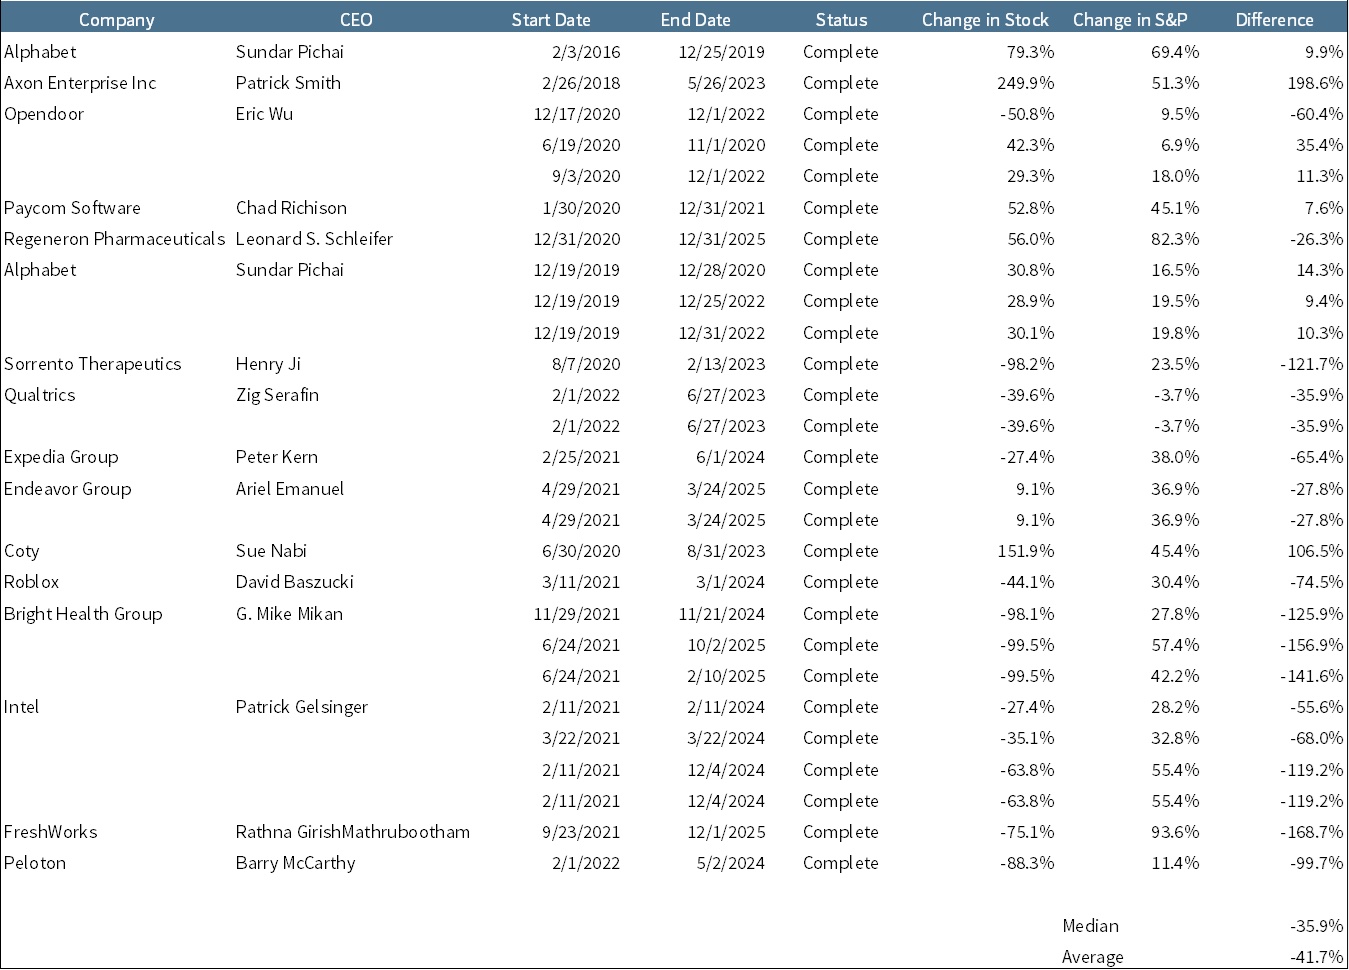Select the Difference column header
This screenshot has height=970, width=1349.
tap(1274, 20)
